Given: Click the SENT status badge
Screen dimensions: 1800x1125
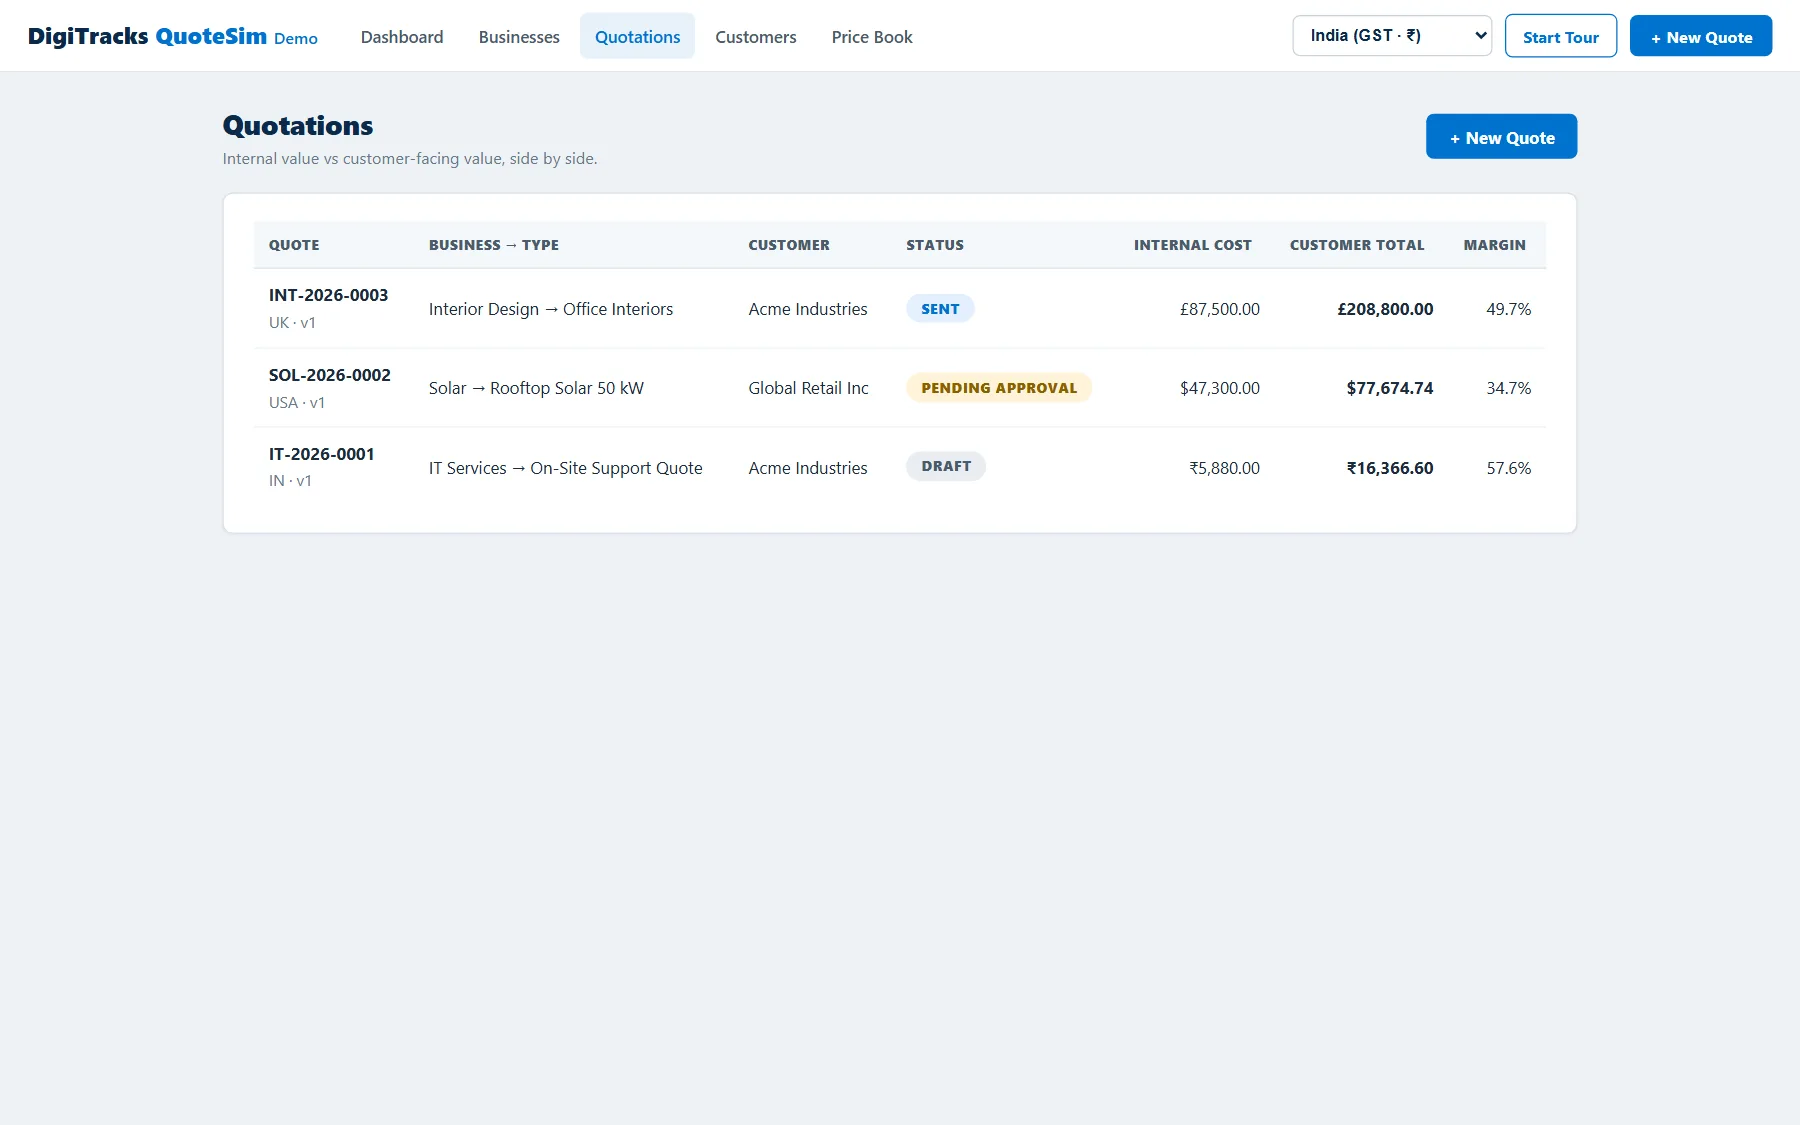Looking at the screenshot, I should click(x=940, y=309).
